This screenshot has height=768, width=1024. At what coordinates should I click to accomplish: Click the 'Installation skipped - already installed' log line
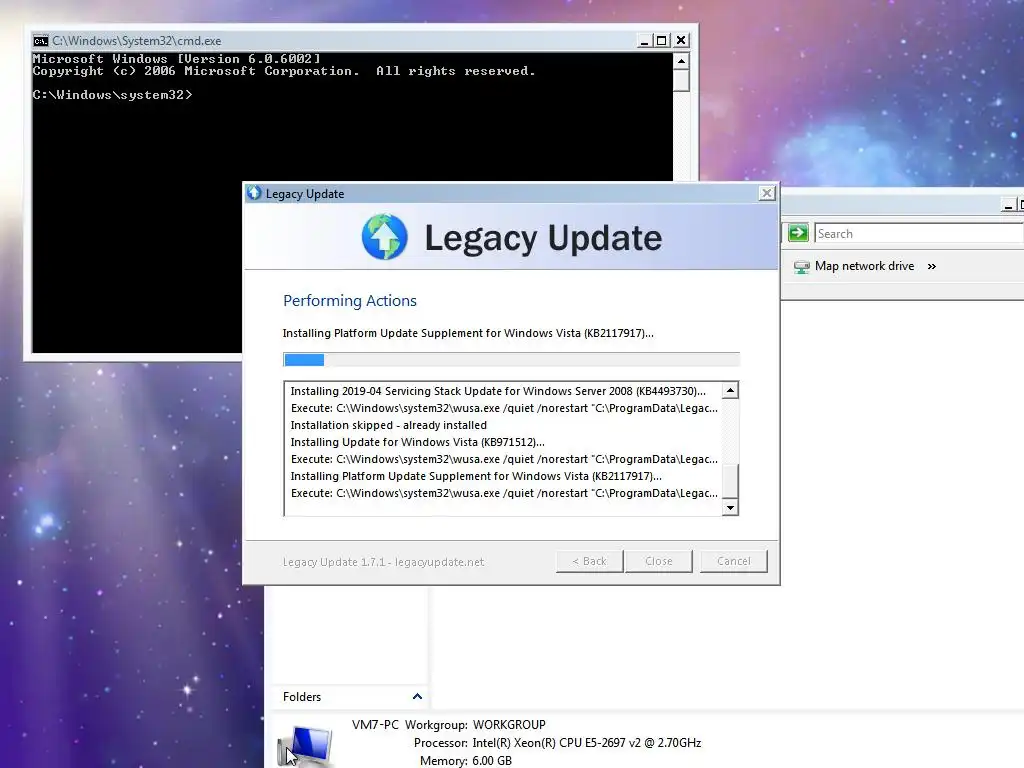coord(389,425)
